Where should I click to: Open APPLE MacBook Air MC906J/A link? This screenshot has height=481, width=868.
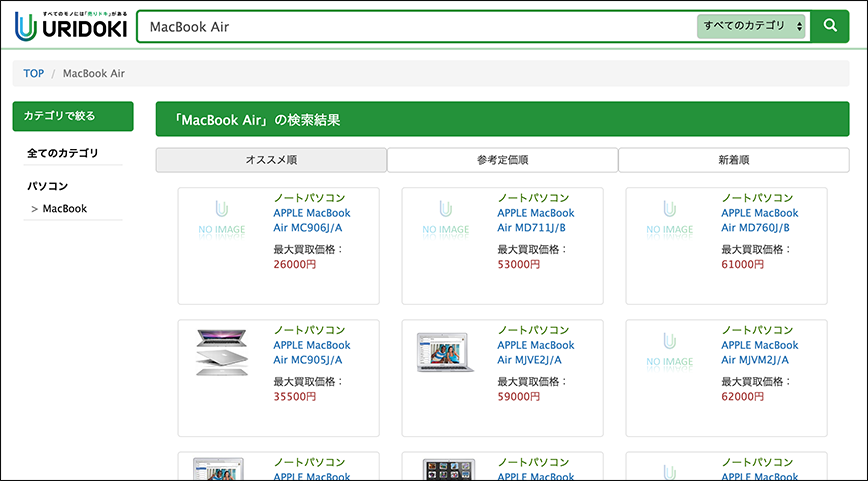point(312,220)
